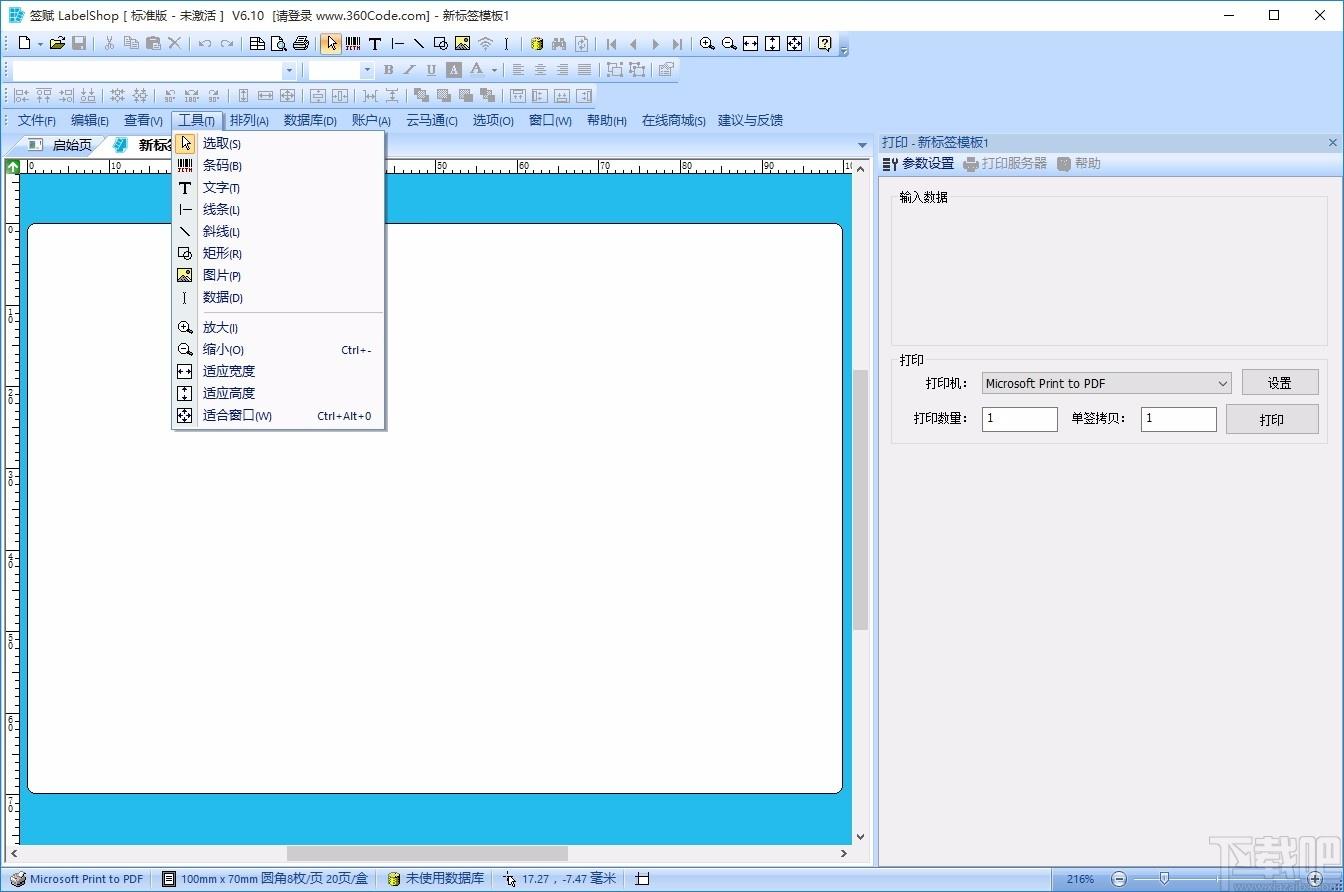Open the 编辑(E) menu
The width and height of the screenshot is (1344, 892).
click(90, 120)
